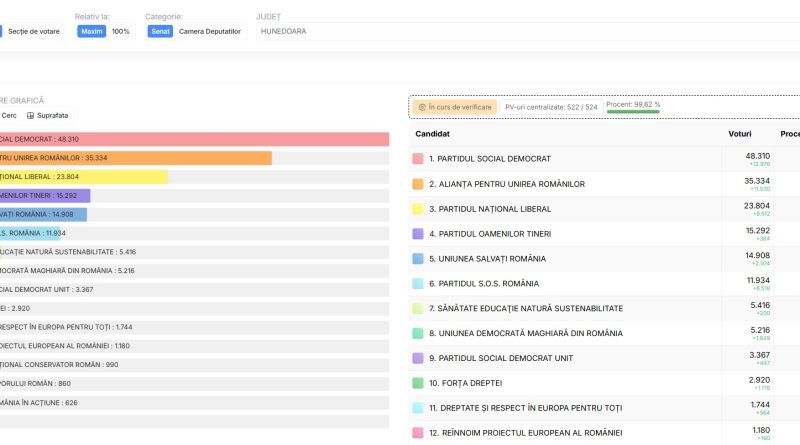Set relative scale to 100%
The image size is (800, 445).
[120, 31]
